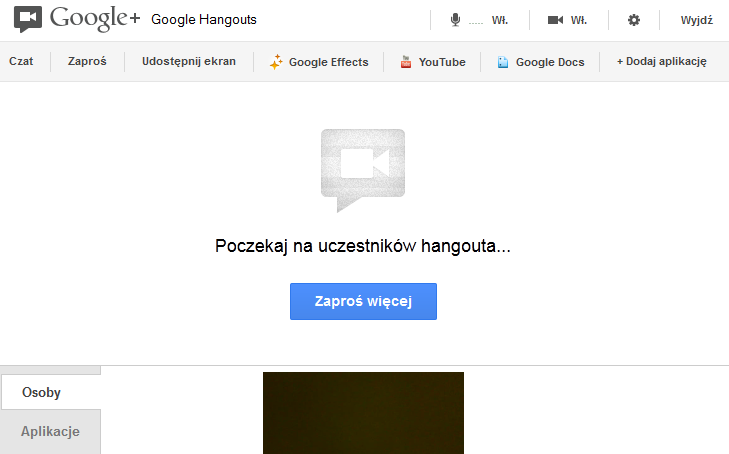Open the Google Docs app icon
This screenshot has width=729, height=454.
point(503,62)
